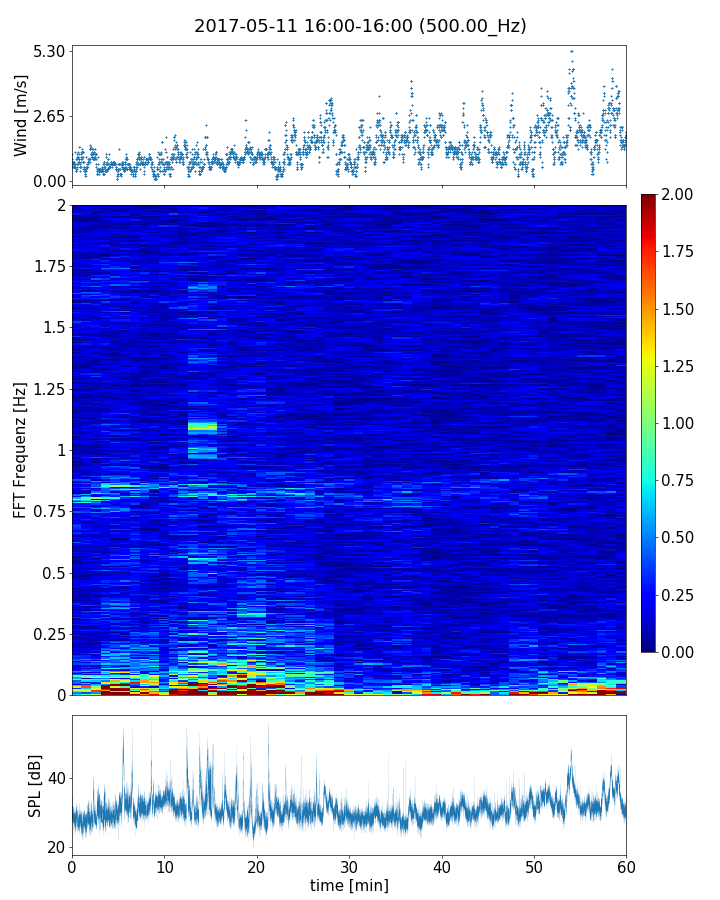Image resolution: width=720 pixels, height=900 pixels.
Task: Click the 0.75 tick on frequency axis
Action: click(x=48, y=512)
